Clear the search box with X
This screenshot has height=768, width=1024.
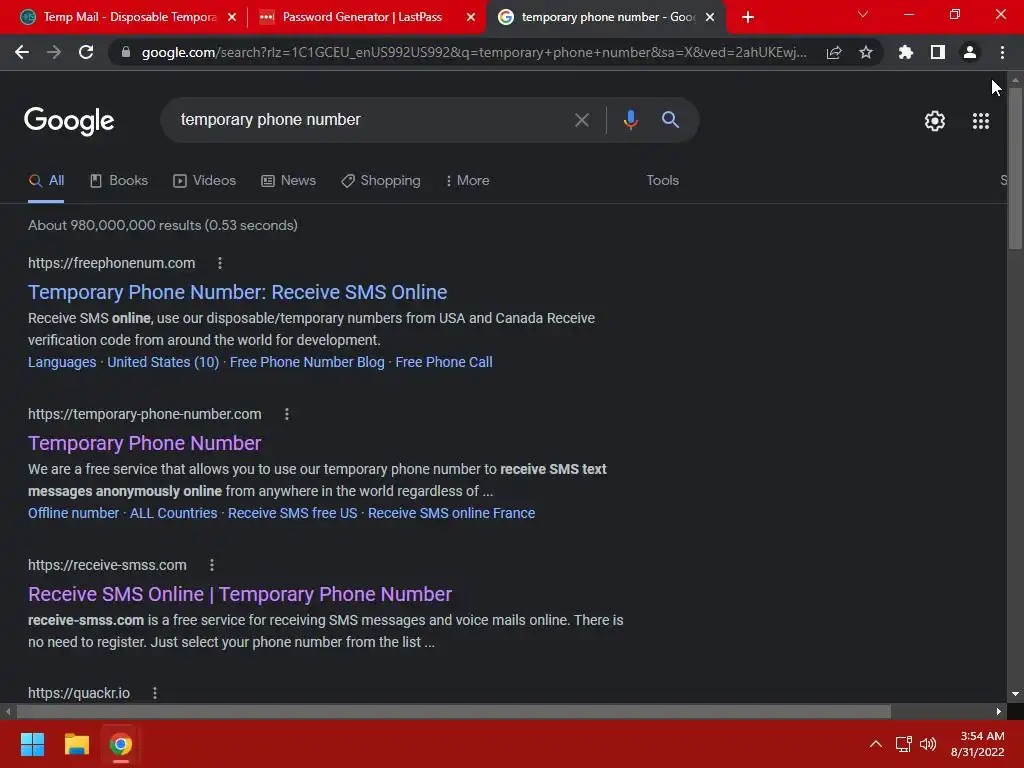pos(582,120)
